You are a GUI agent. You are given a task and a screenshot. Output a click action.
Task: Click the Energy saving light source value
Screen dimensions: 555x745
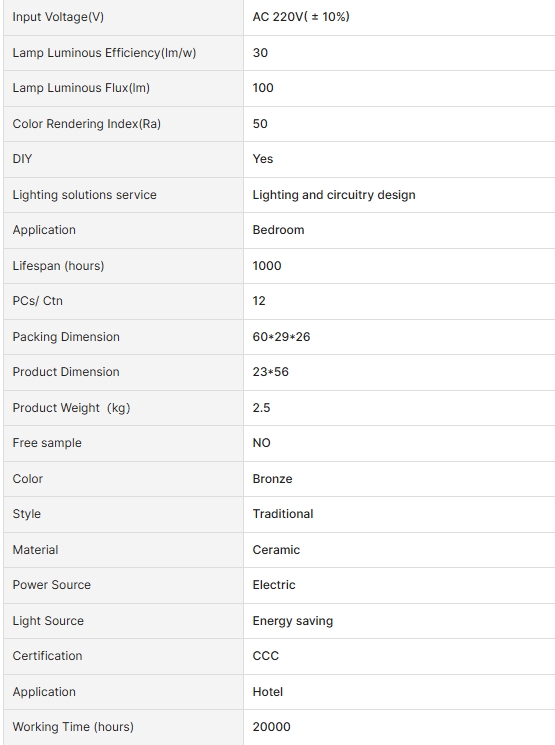point(293,621)
